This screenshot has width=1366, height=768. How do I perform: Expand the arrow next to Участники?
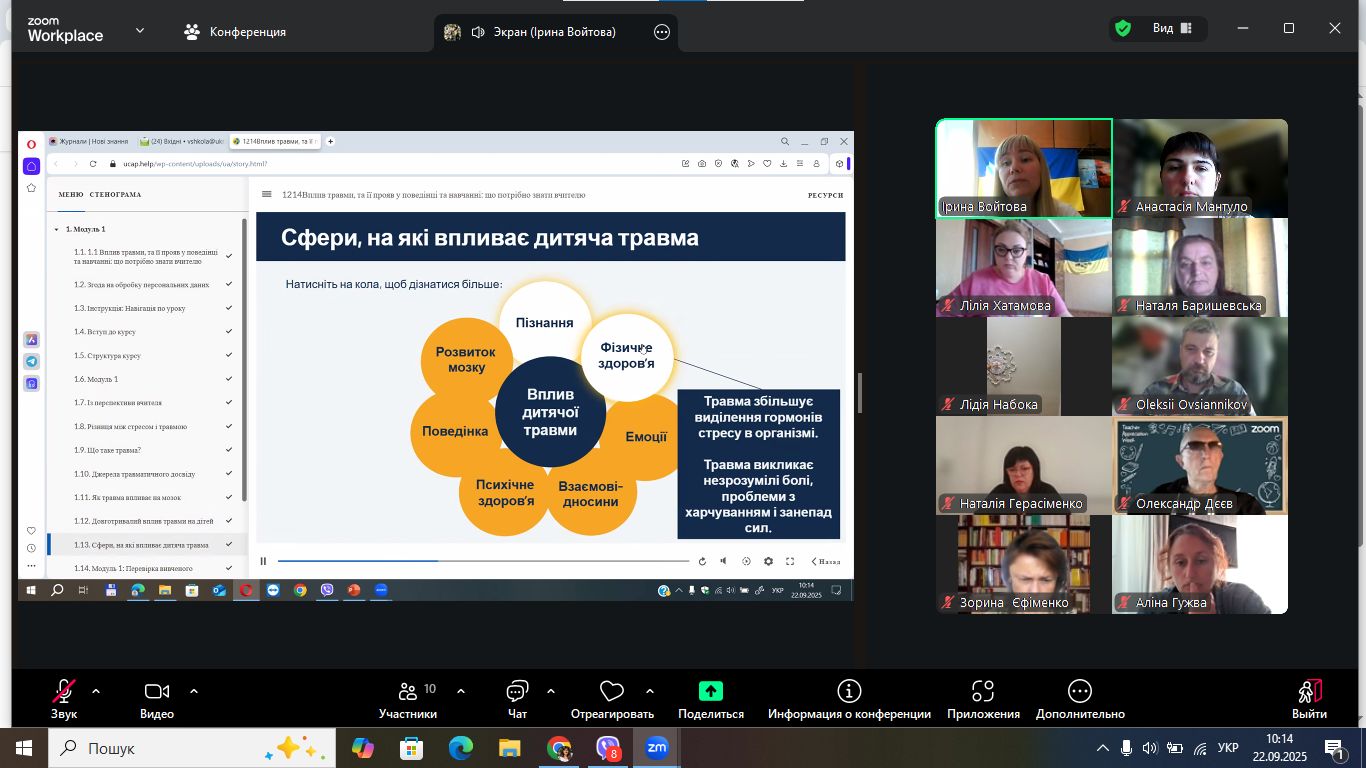[x=461, y=691]
